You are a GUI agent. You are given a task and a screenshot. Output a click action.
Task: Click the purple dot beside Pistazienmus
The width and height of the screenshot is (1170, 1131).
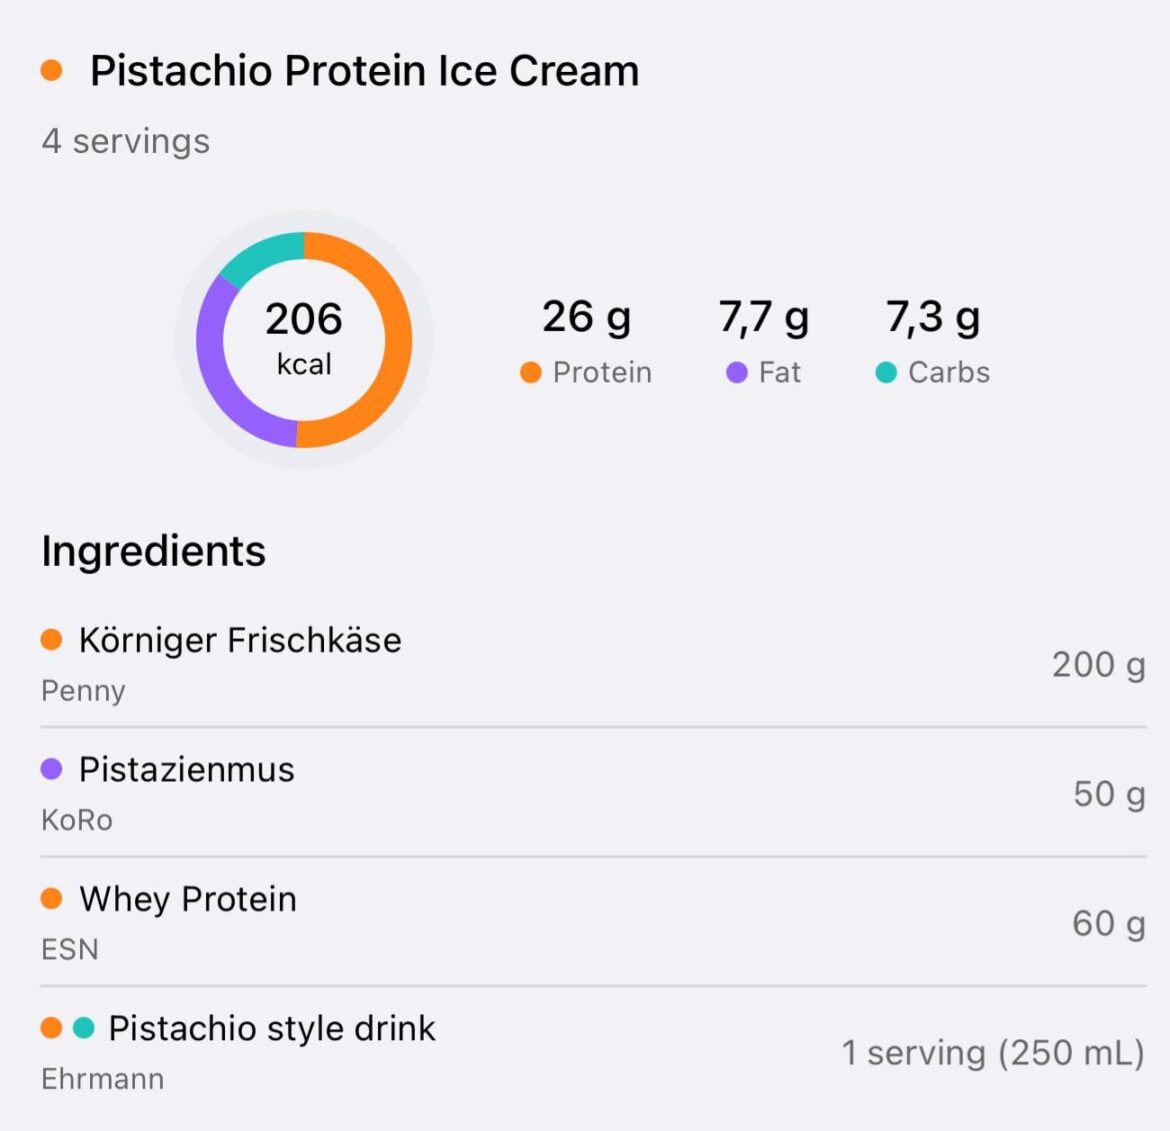[x=51, y=769]
